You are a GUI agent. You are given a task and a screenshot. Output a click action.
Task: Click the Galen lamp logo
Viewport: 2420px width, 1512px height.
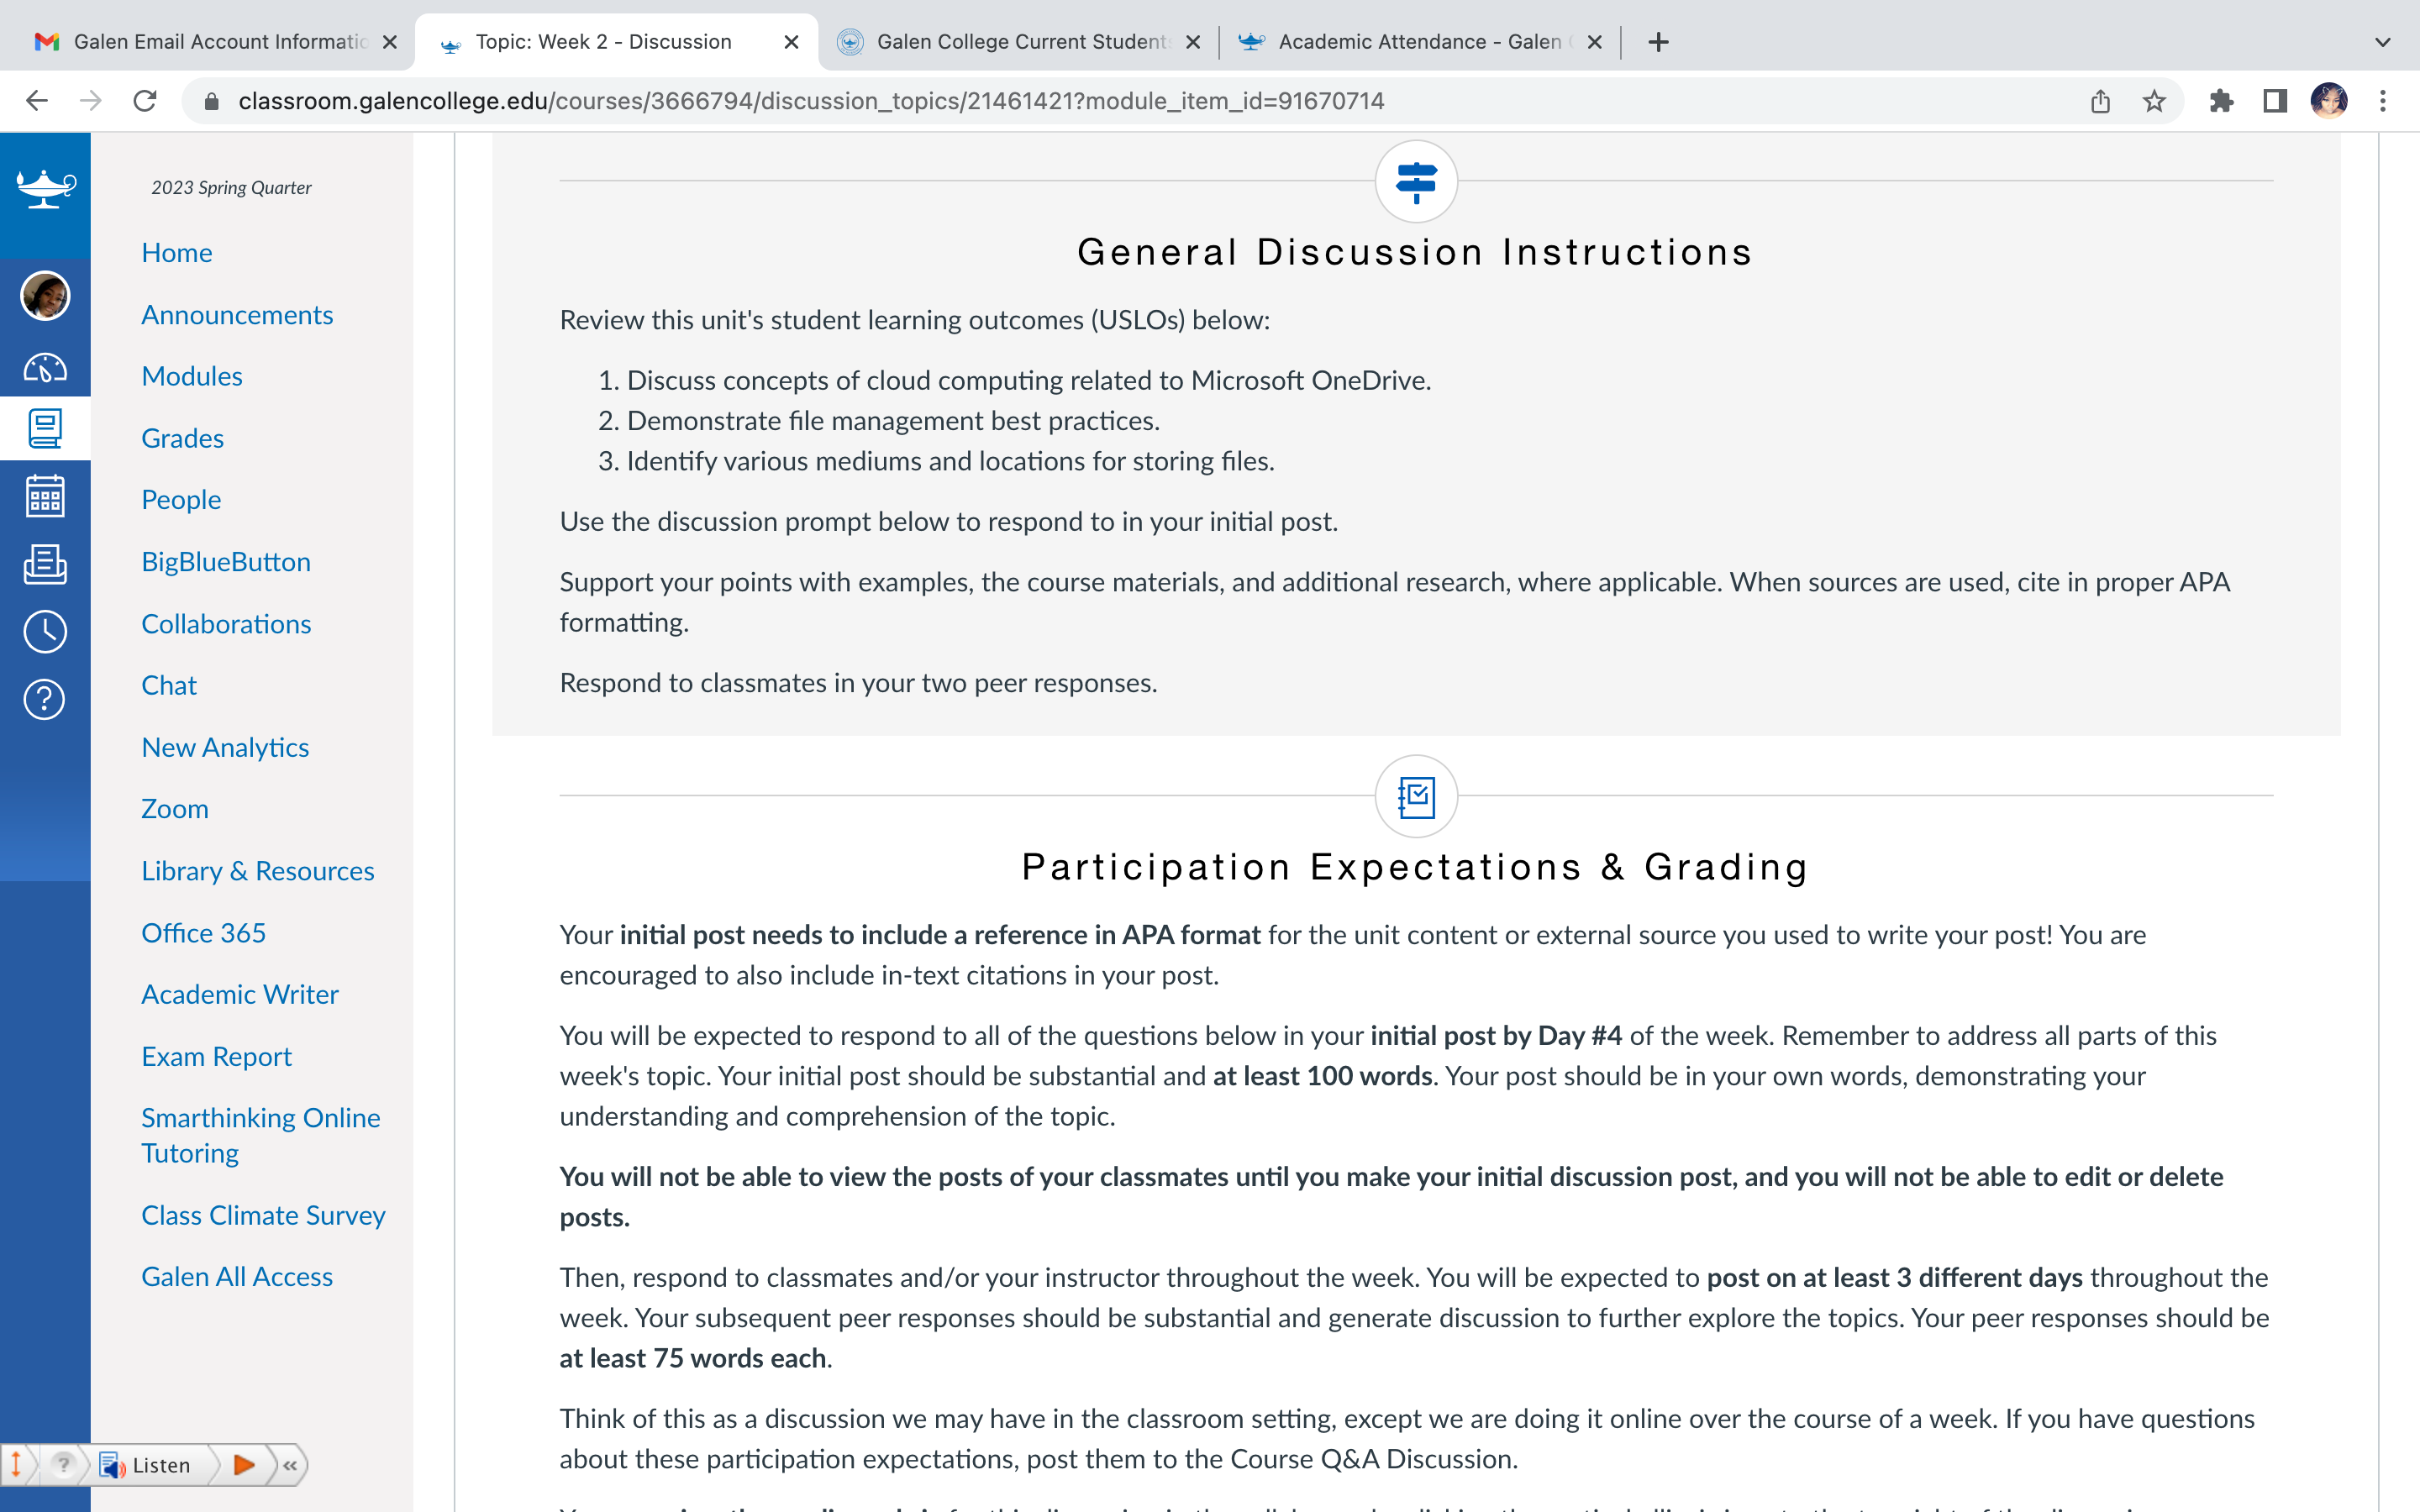tap(45, 186)
